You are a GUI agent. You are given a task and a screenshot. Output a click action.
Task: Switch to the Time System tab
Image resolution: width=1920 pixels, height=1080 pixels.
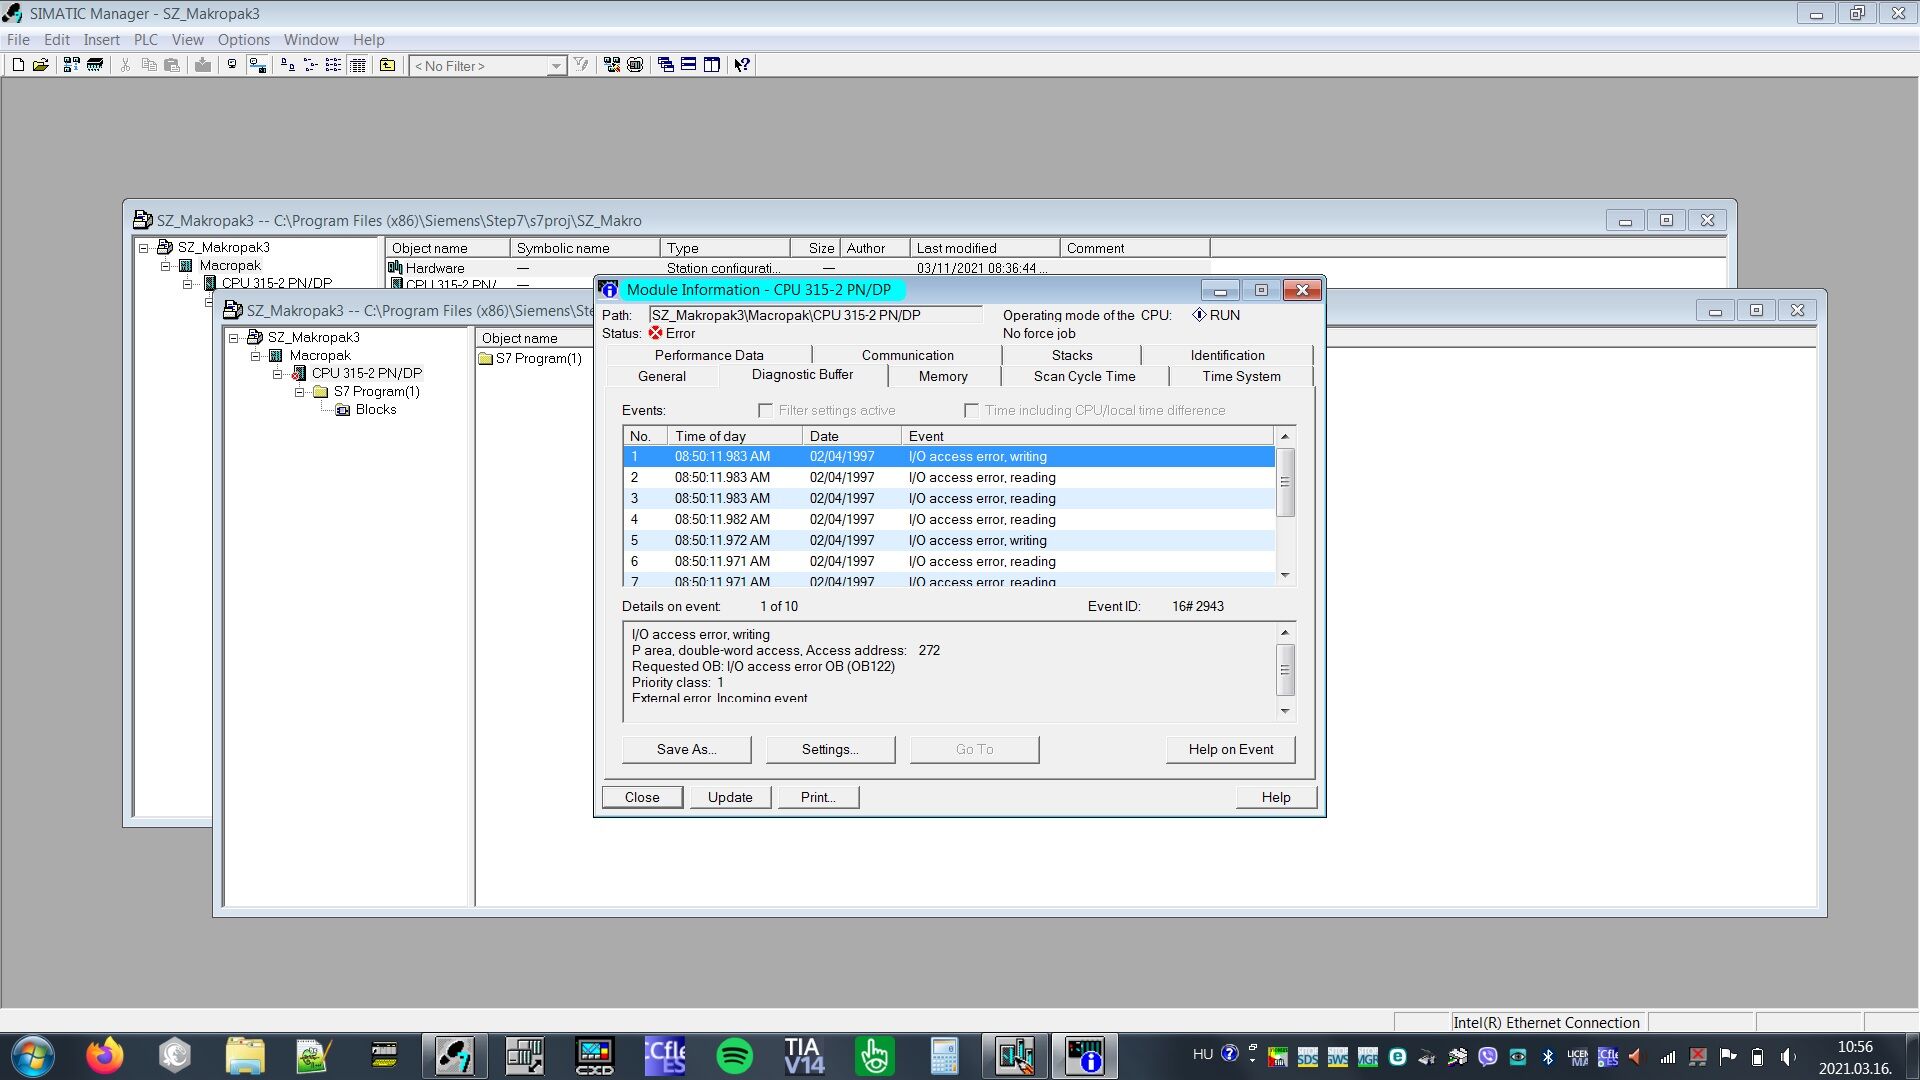pos(1241,376)
